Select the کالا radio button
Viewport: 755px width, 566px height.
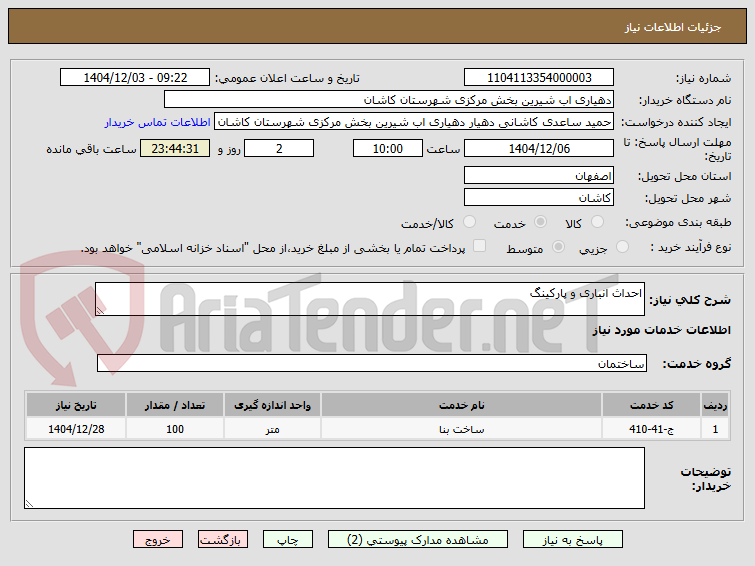click(x=597, y=222)
